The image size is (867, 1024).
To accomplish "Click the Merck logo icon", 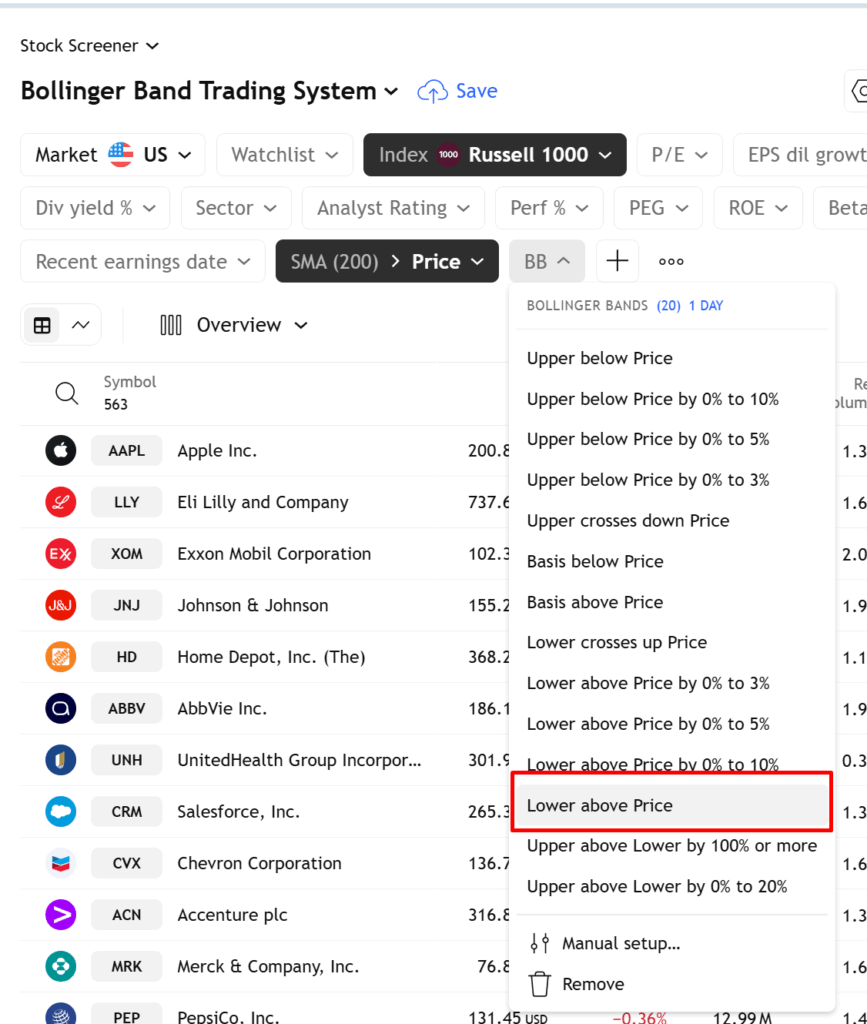I will click(x=61, y=967).
